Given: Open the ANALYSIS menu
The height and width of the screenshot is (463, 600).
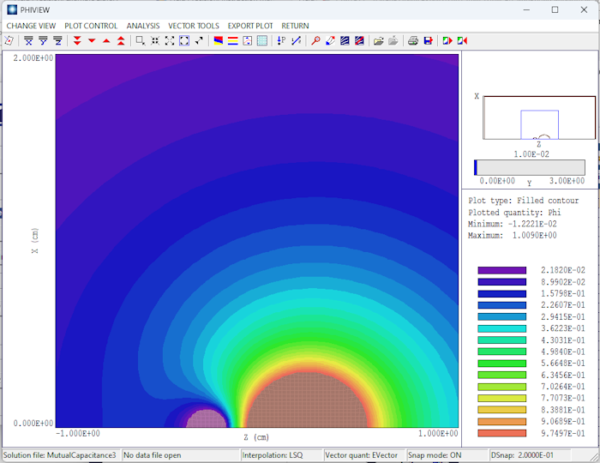Looking at the screenshot, I should coord(143,26).
